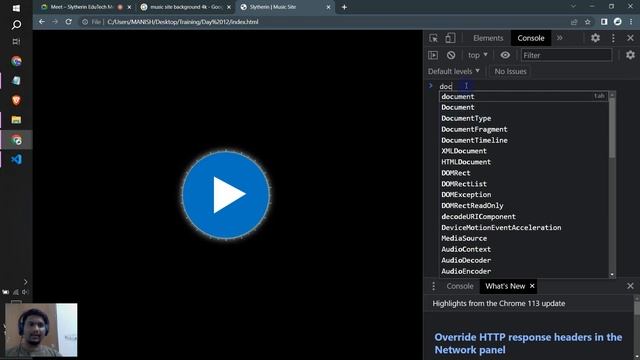The width and height of the screenshot is (640, 360).
Task: Select the inspect element picker icon
Action: click(x=433, y=38)
